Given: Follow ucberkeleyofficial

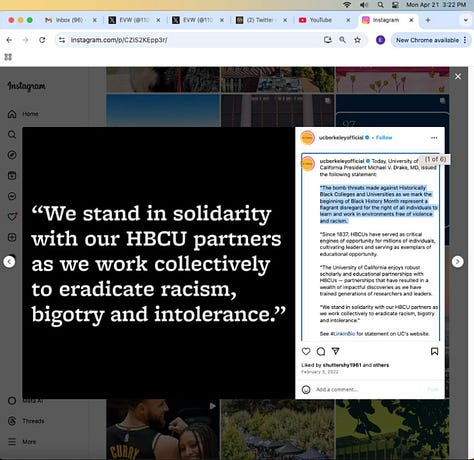Looking at the screenshot, I should coord(384,137).
